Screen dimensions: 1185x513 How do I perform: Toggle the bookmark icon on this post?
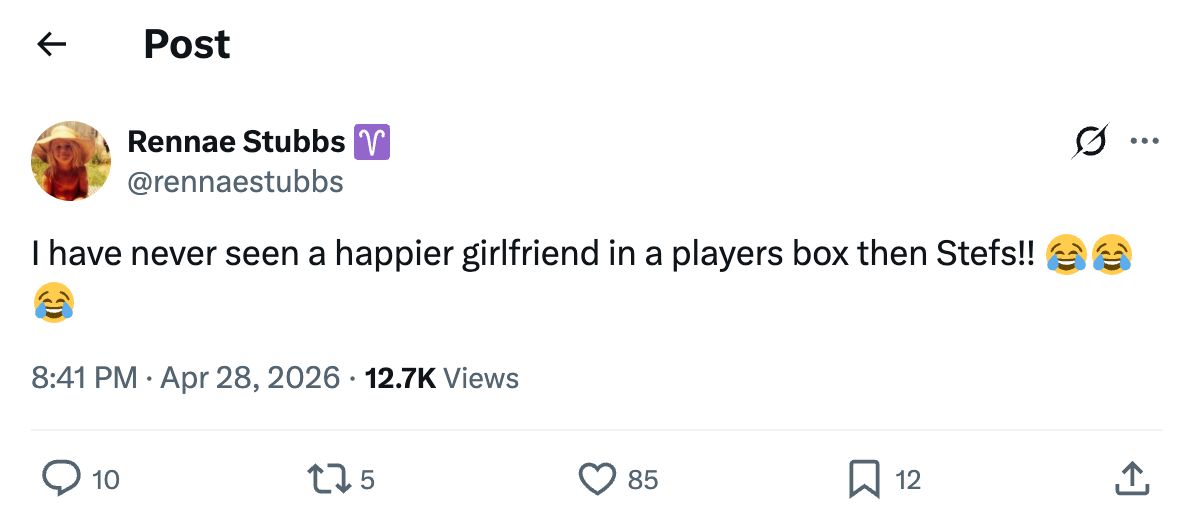(863, 479)
